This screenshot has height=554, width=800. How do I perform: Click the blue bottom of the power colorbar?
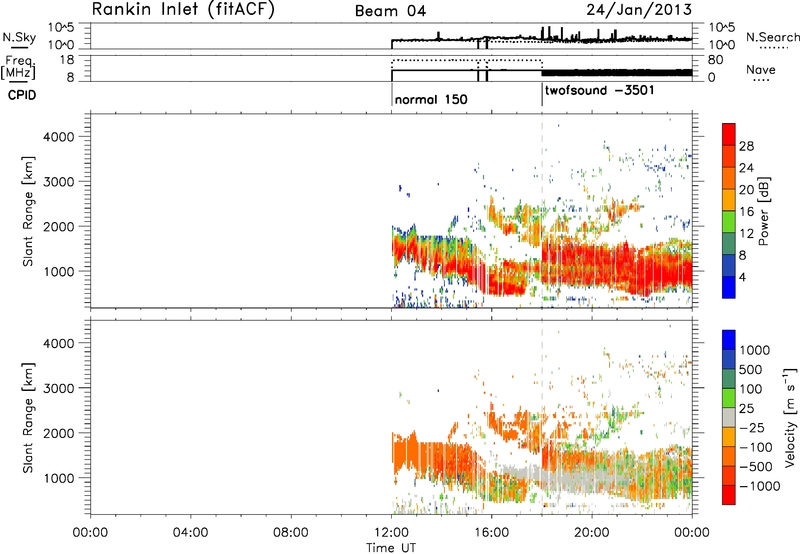(729, 287)
